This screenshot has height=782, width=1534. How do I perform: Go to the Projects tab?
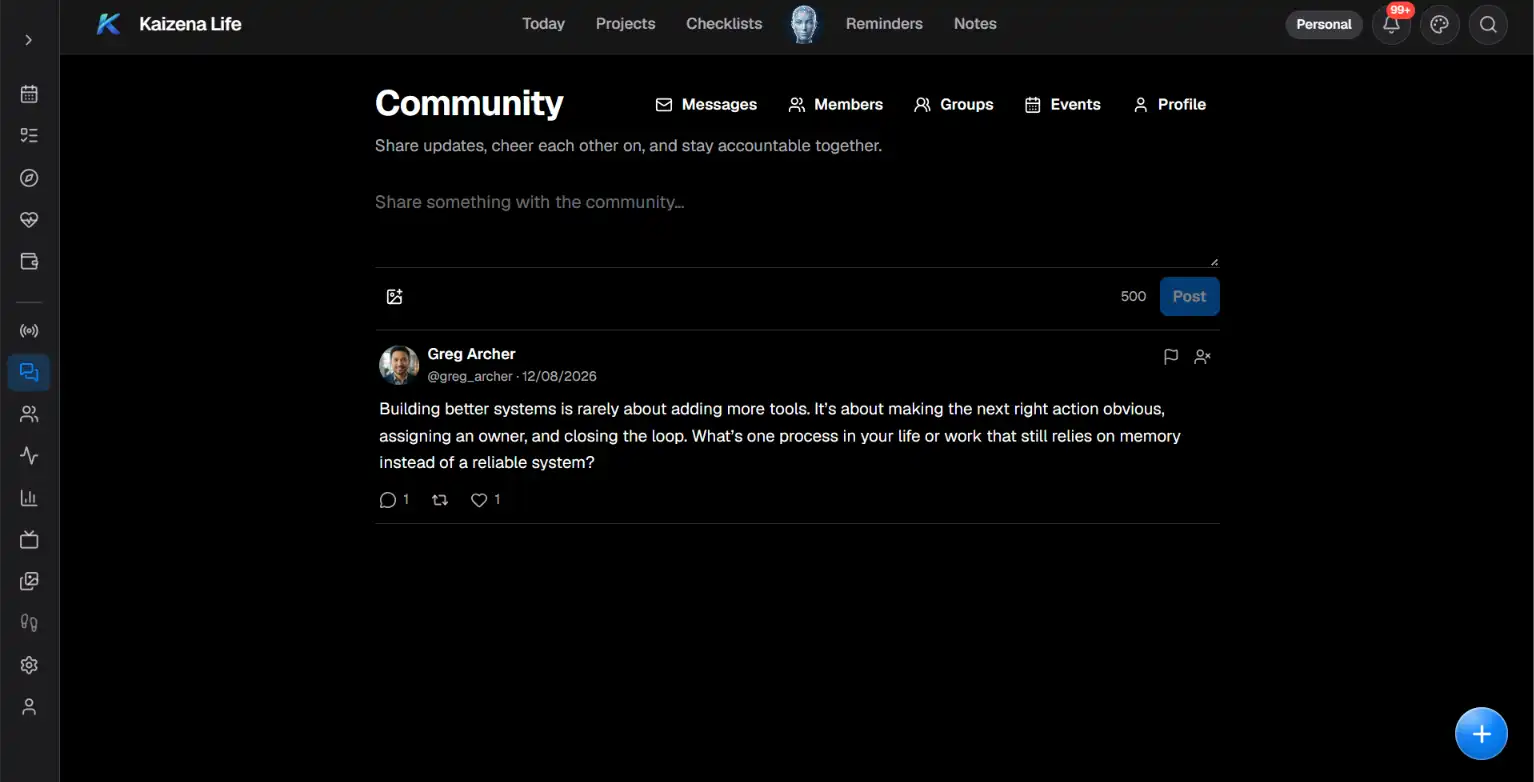point(625,24)
